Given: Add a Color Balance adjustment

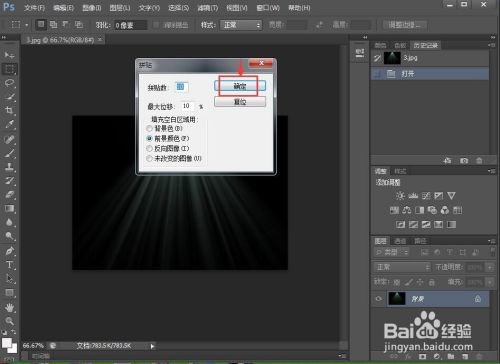Looking at the screenshot, I should click(x=407, y=210).
